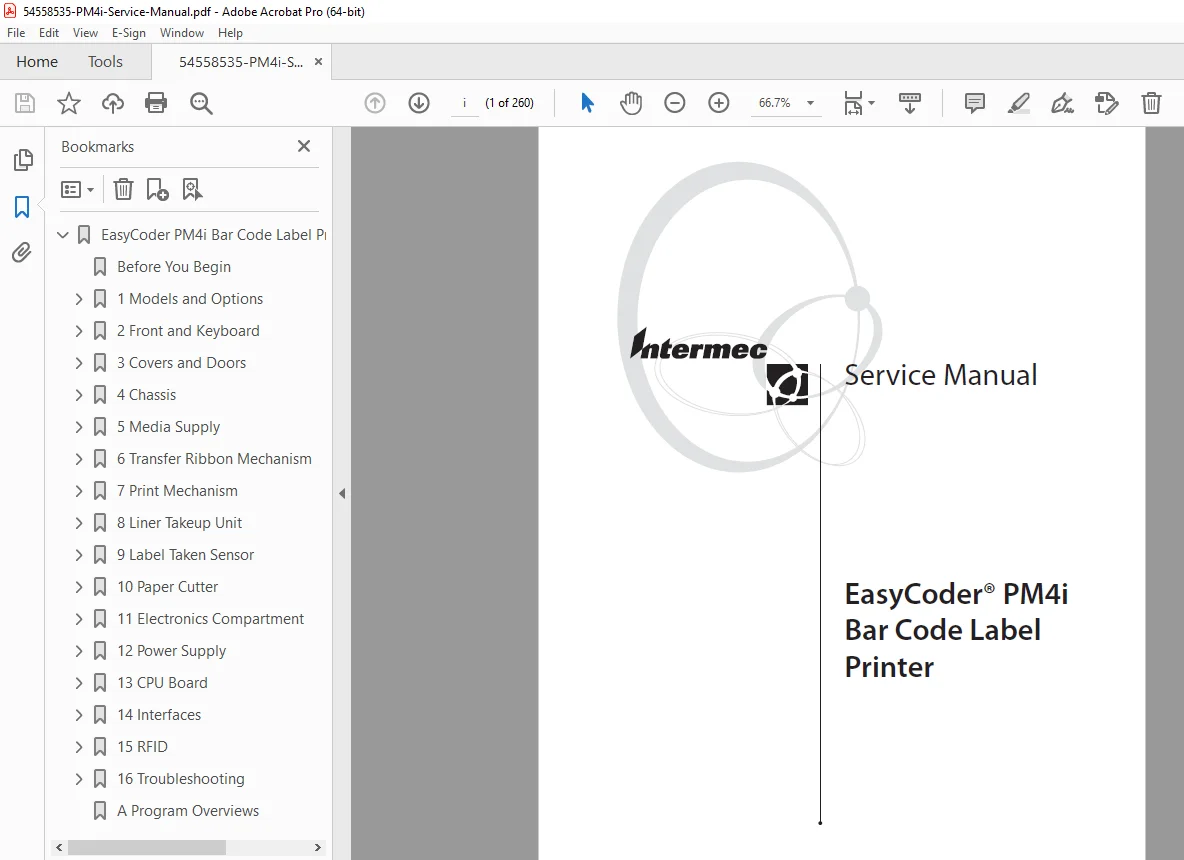Click the fit page width icon
The height and width of the screenshot is (860, 1184).
853,103
